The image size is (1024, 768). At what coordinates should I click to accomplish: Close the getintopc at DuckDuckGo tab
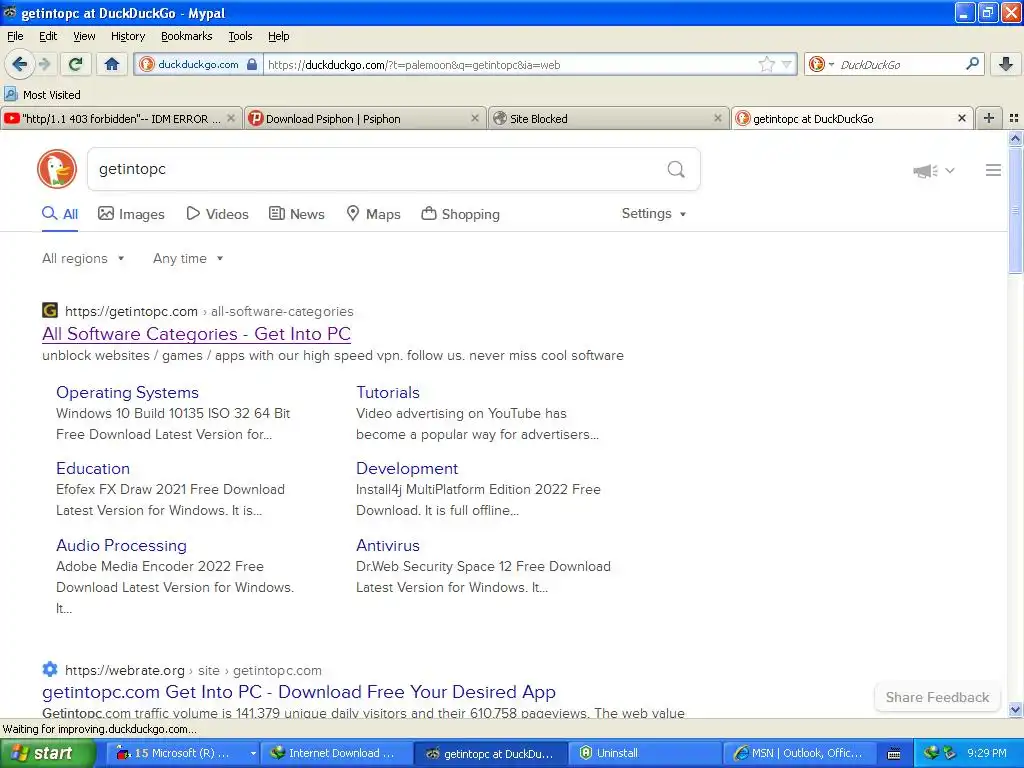[x=961, y=119]
